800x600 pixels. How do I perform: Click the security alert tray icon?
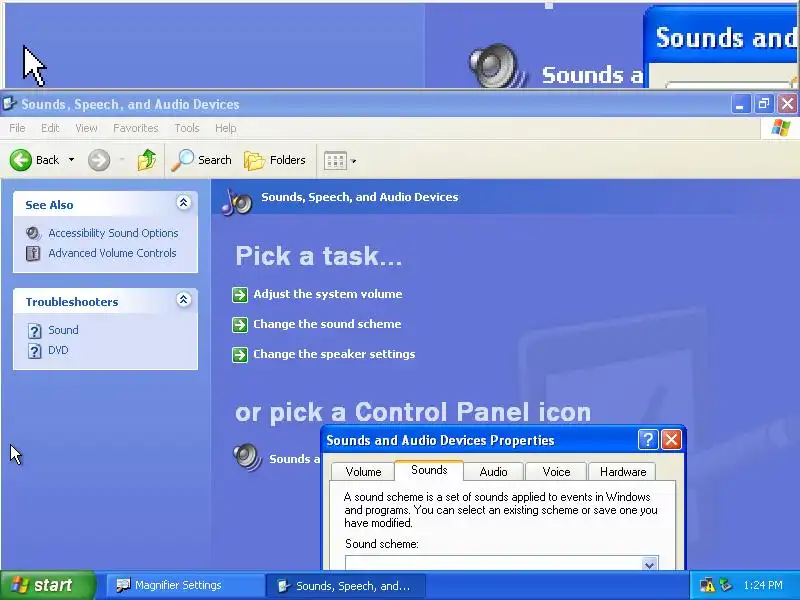point(708,585)
